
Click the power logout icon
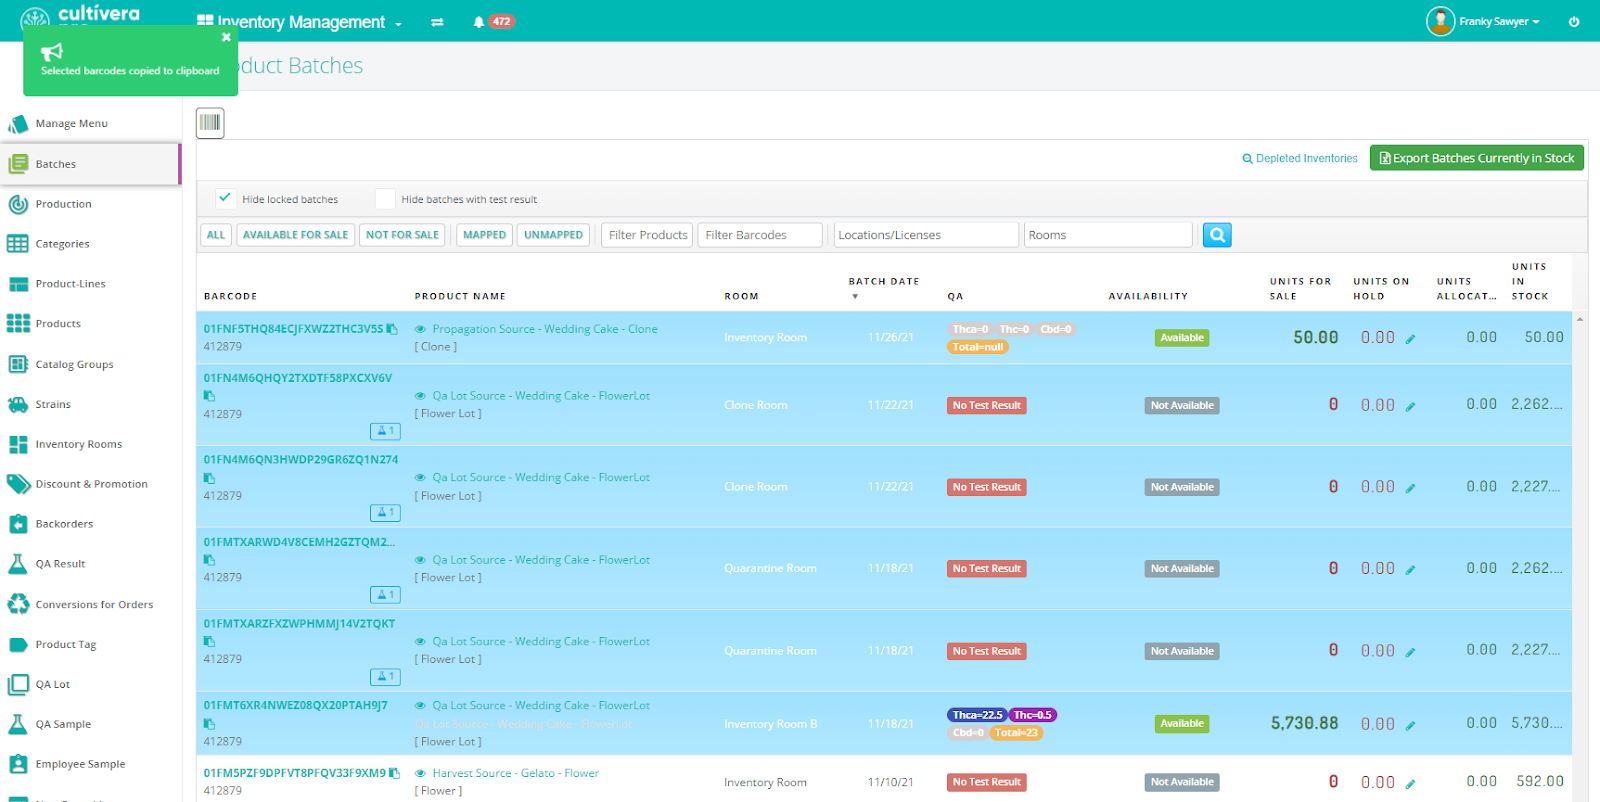[x=1574, y=21]
